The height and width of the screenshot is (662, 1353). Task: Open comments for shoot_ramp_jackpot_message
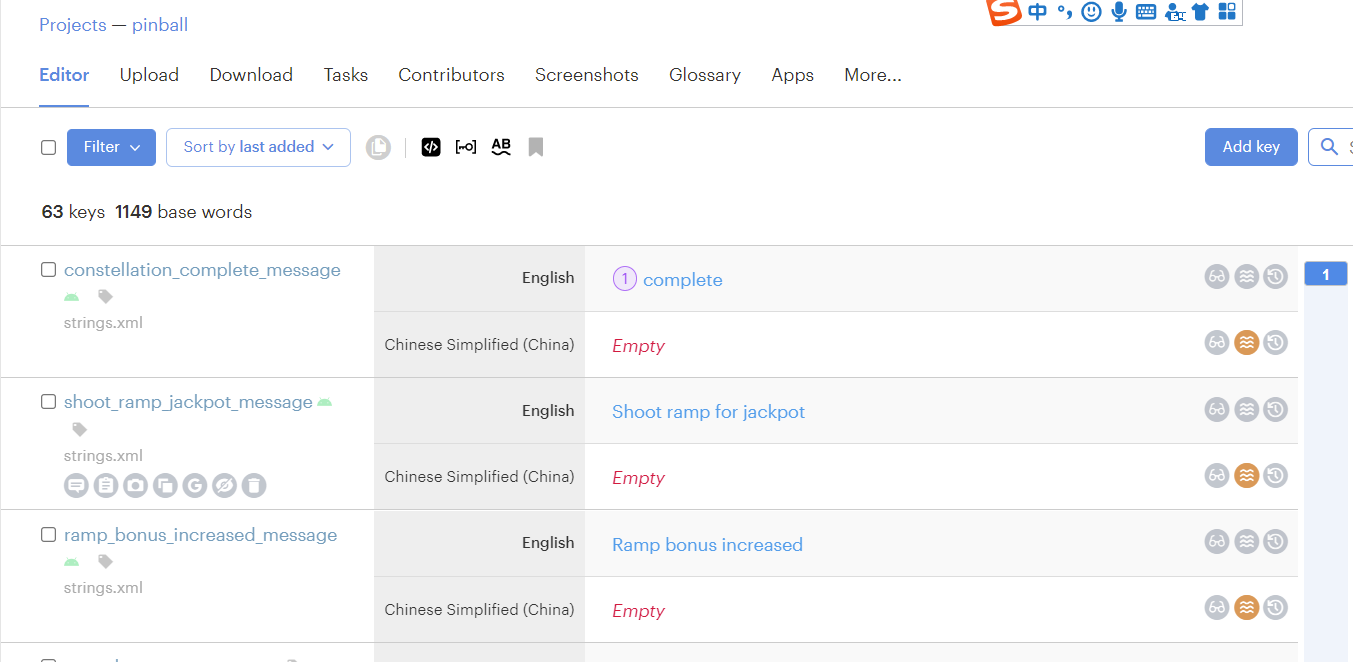[76, 485]
